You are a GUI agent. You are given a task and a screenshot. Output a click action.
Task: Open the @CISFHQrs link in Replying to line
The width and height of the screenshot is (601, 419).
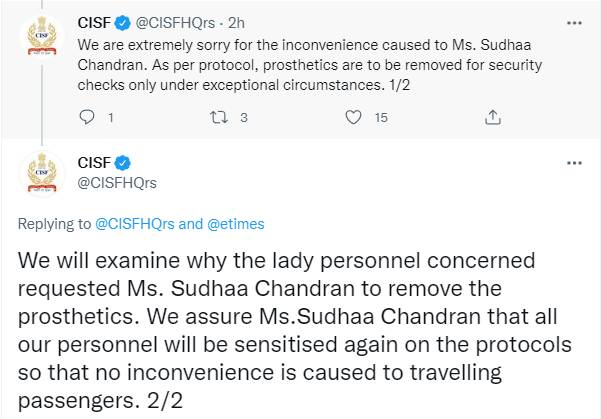coord(135,224)
